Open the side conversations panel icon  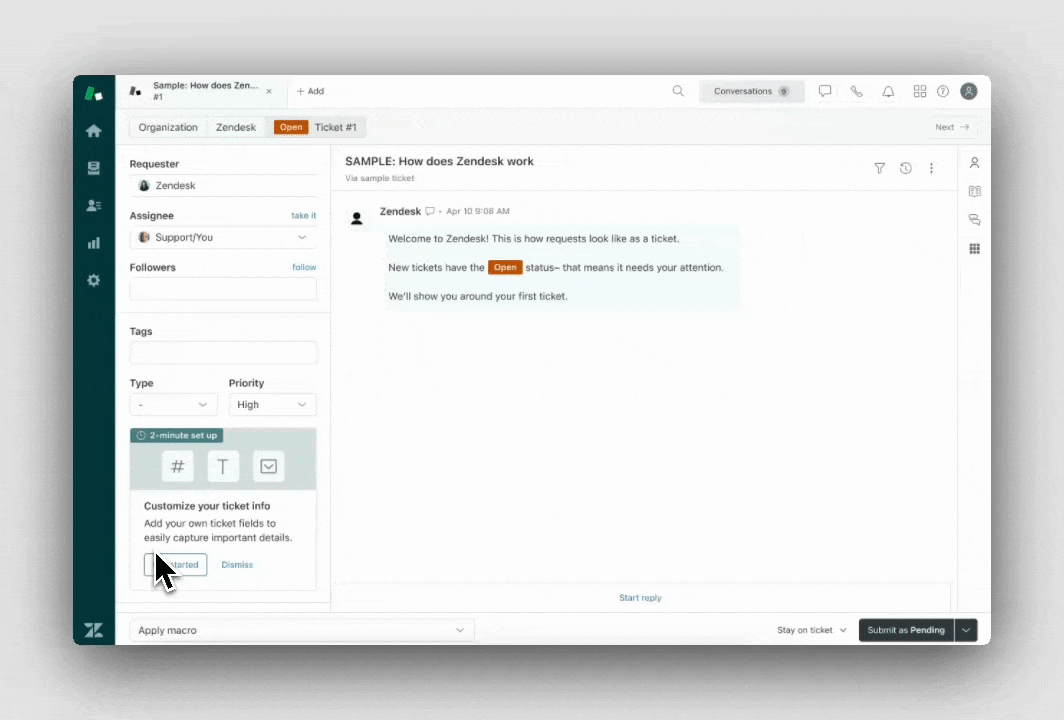[974, 220]
